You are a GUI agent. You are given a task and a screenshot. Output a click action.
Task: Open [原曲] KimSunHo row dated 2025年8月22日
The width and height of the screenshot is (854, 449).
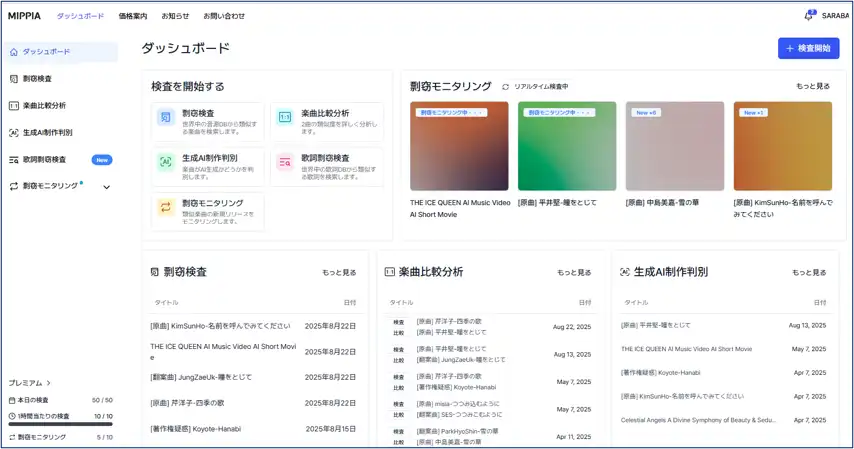(x=253, y=326)
